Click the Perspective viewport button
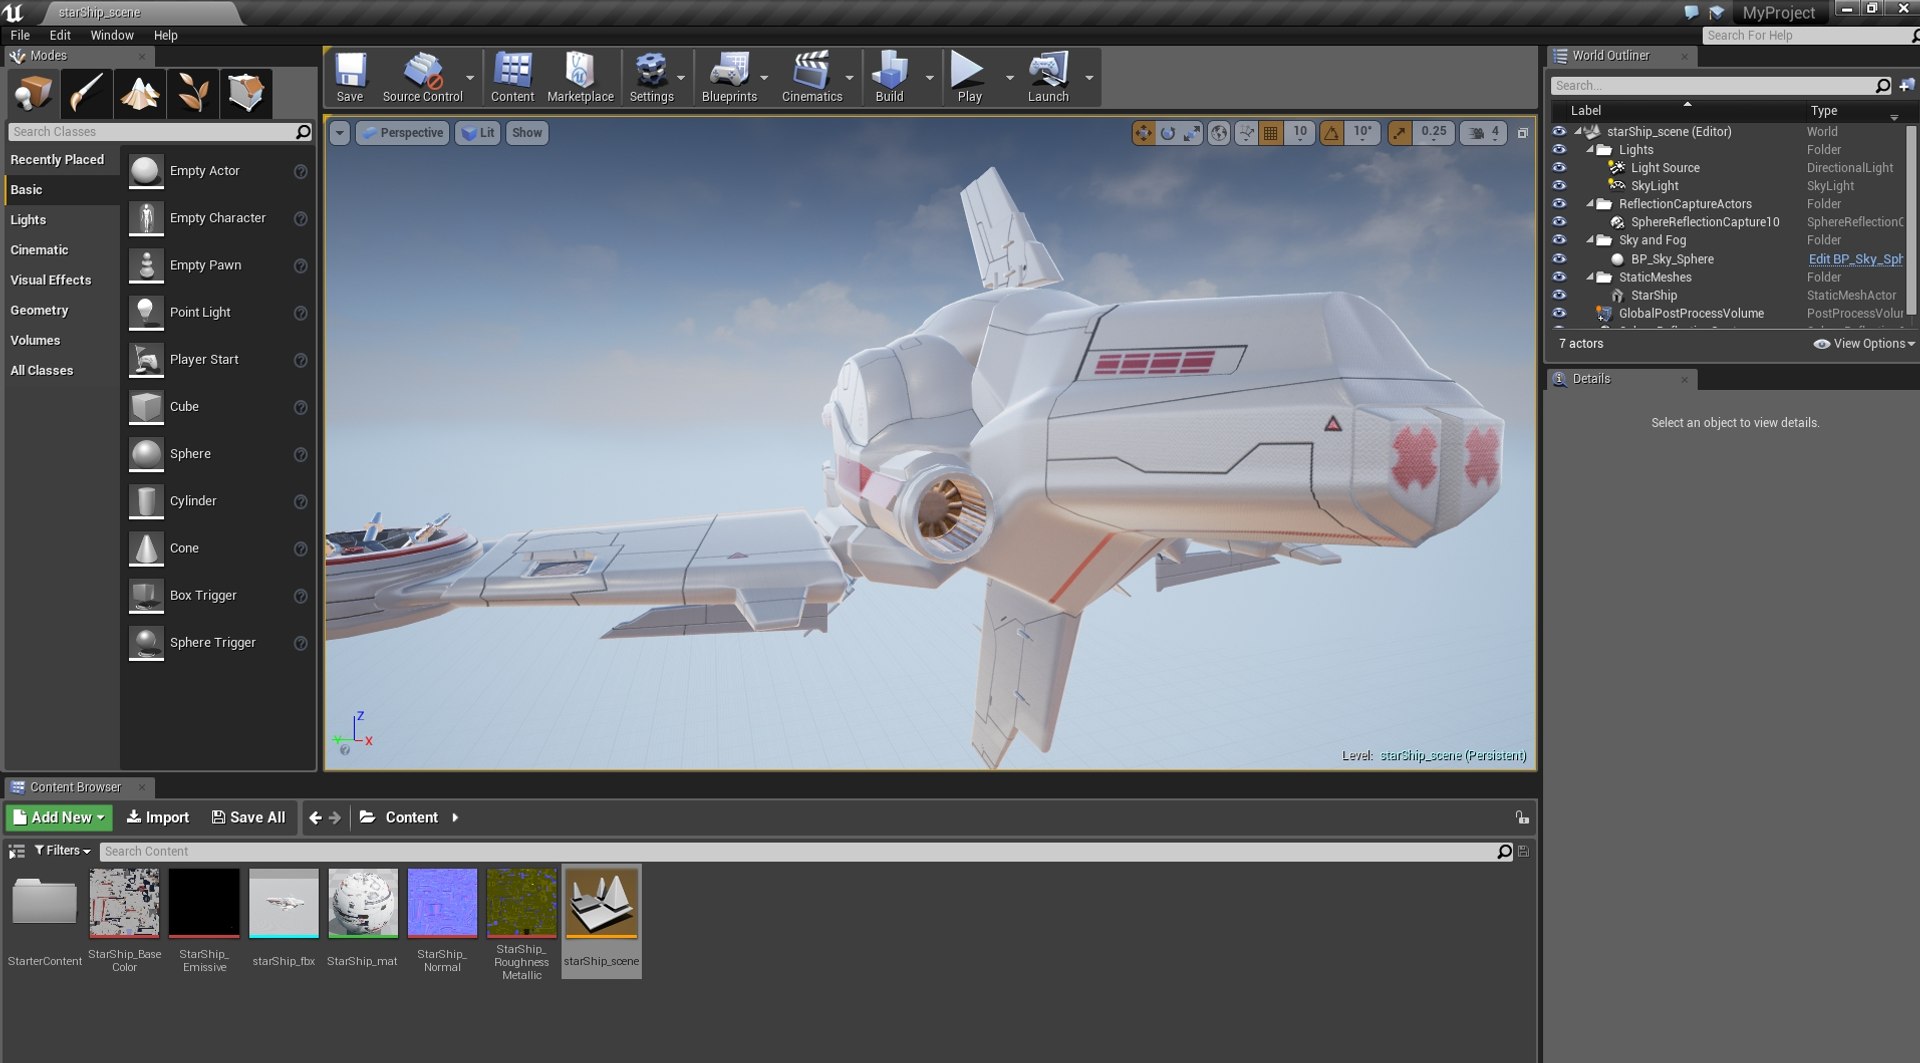Viewport: 1920px width, 1063px height. coord(401,133)
